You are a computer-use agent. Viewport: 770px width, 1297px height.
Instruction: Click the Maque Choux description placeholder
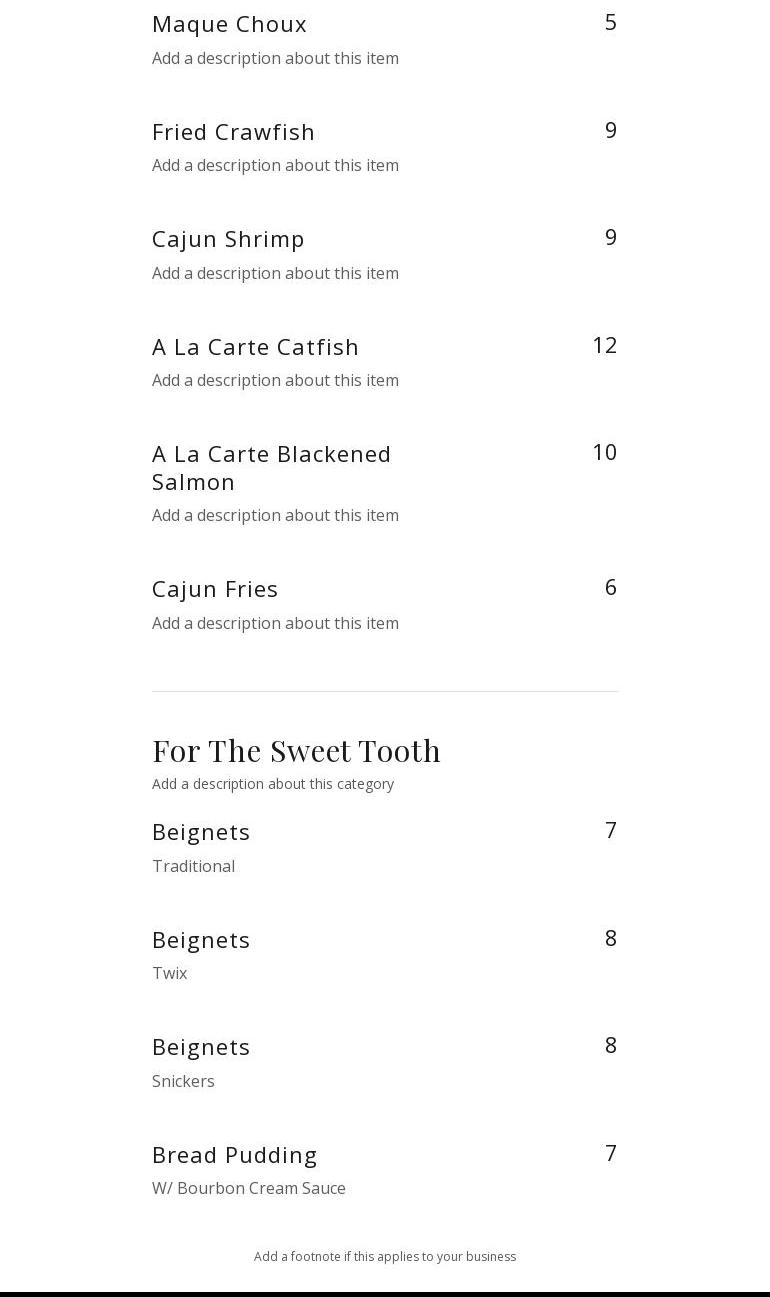pyautogui.click(x=275, y=58)
